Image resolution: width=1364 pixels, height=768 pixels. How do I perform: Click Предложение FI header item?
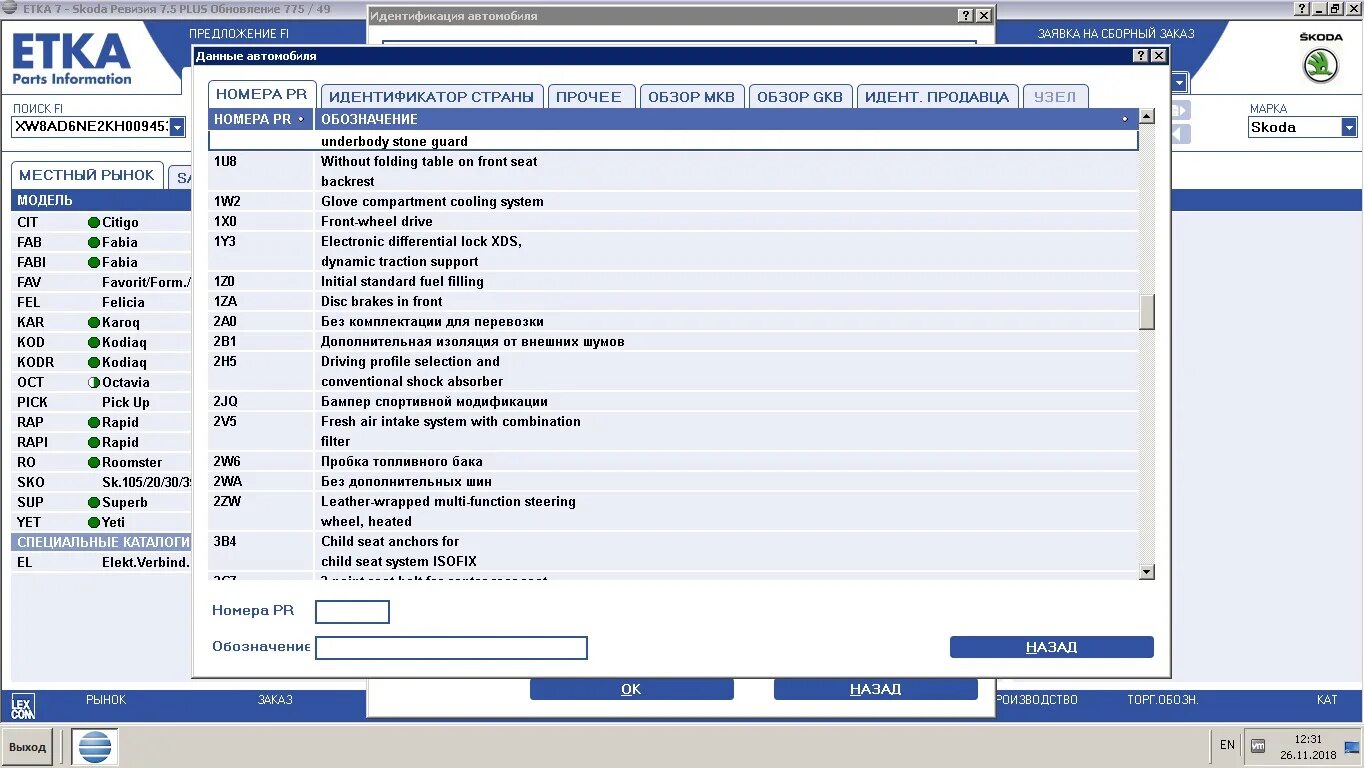(239, 33)
